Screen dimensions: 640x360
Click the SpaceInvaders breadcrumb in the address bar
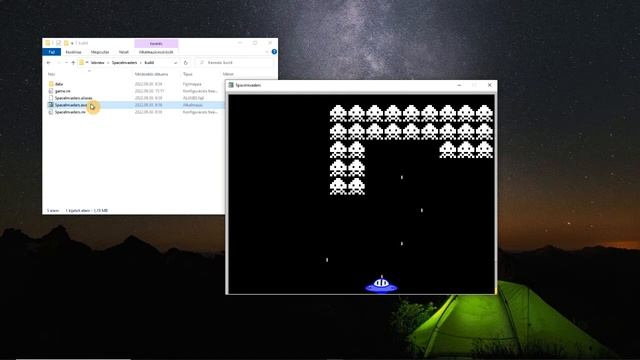(x=124, y=63)
